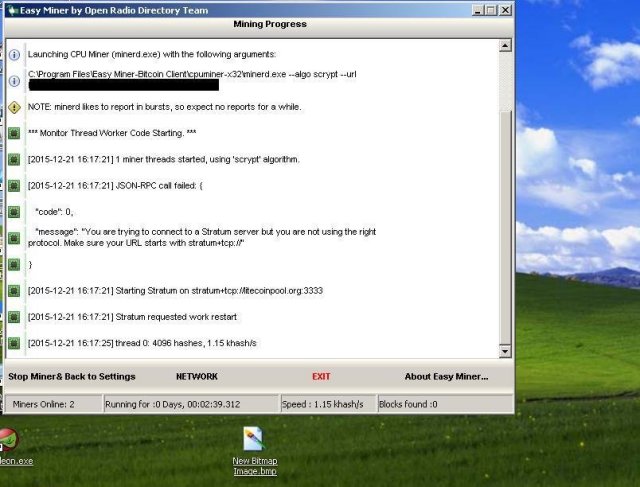Viewport: 640px width, 487px height.
Task: Click 'Running for :0 Days' status field
Action: 191,404
